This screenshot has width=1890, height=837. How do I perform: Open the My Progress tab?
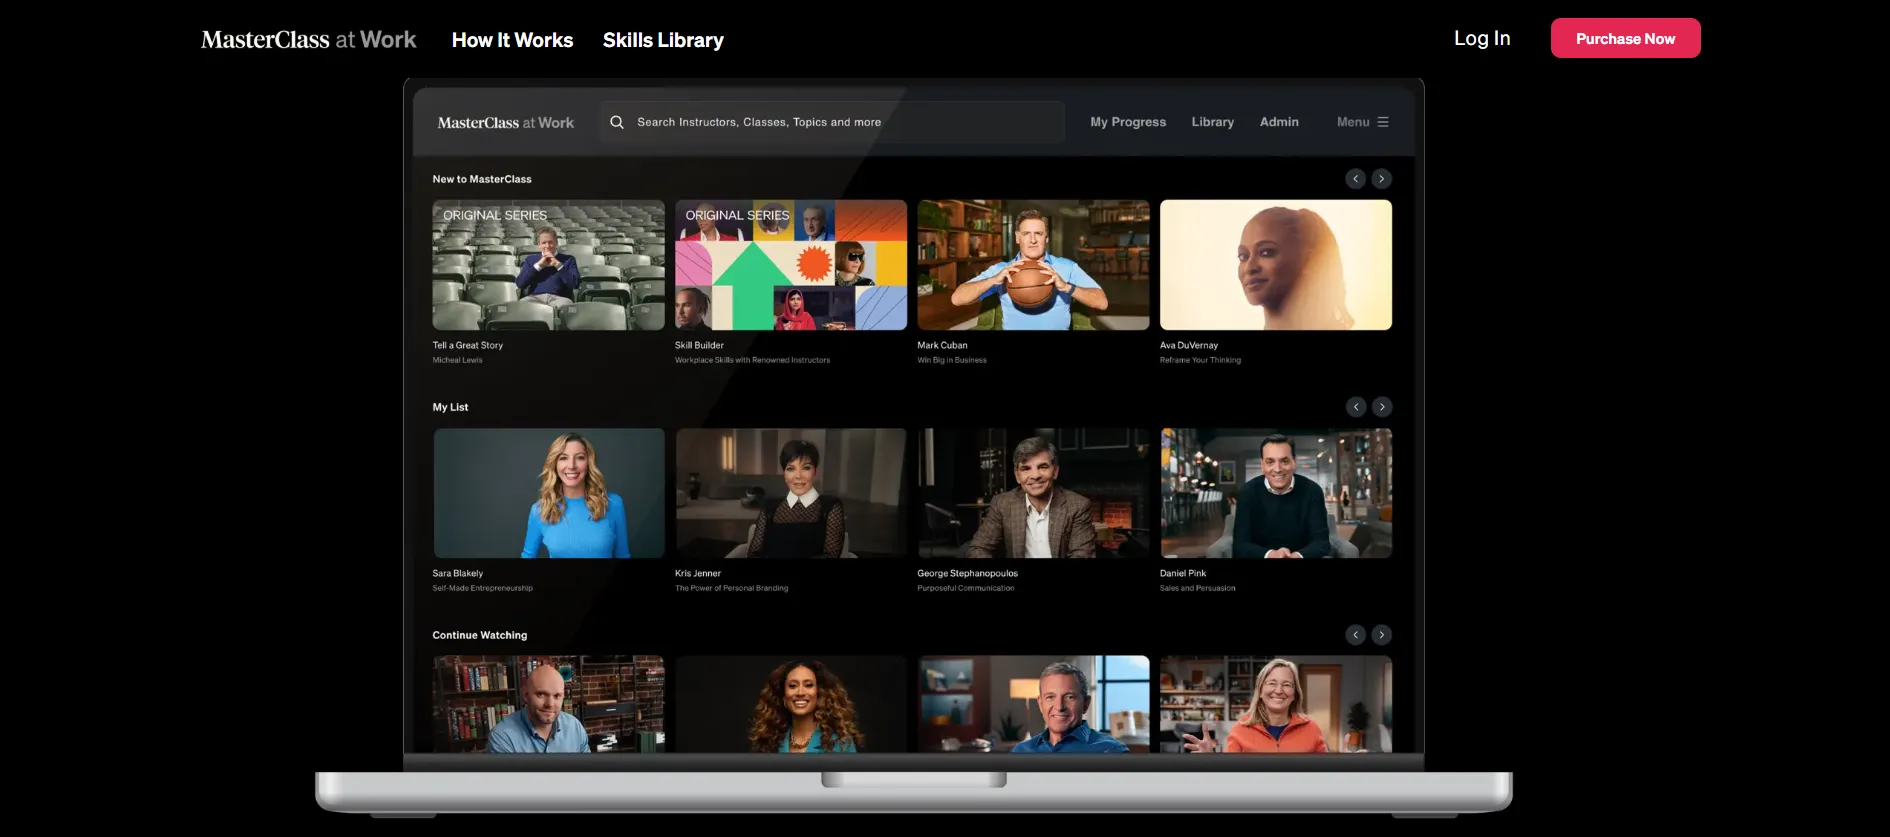[1128, 122]
